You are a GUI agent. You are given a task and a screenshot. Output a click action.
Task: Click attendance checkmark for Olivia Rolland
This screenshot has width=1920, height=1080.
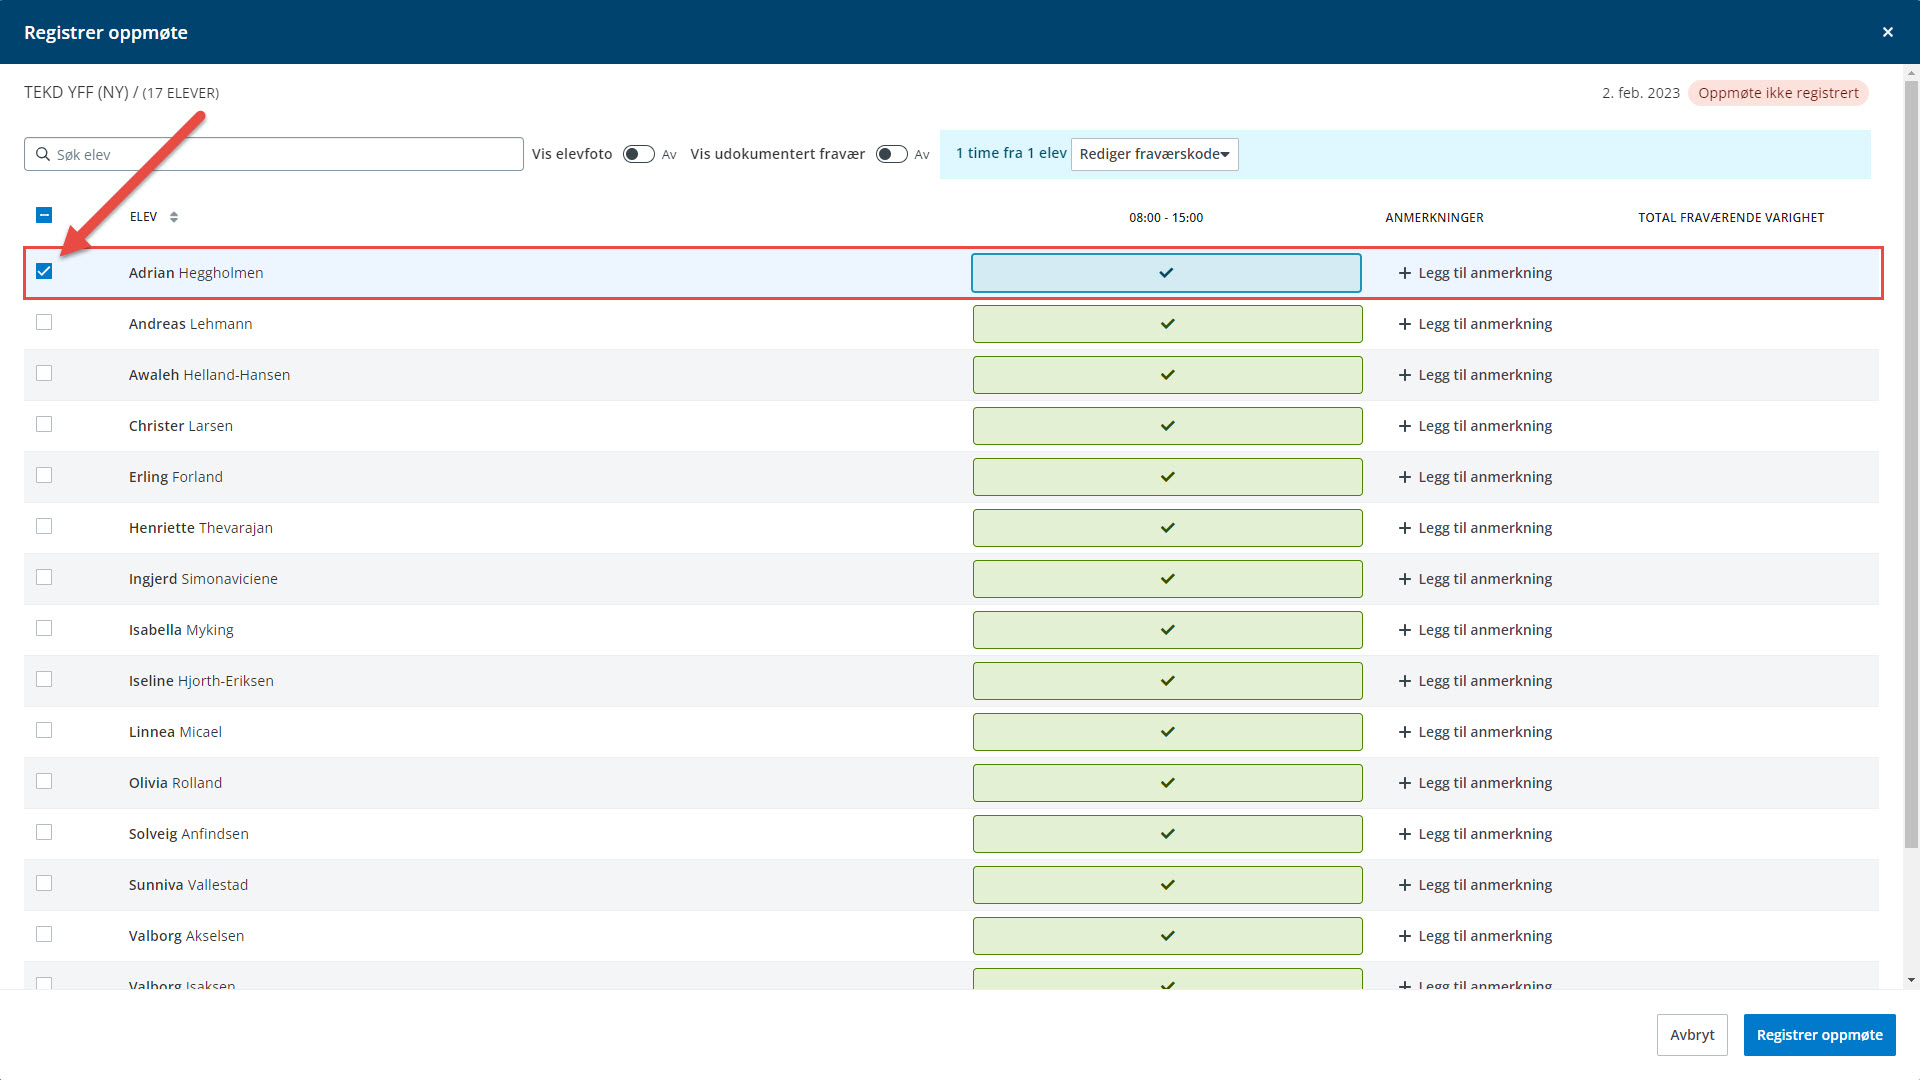click(1167, 783)
